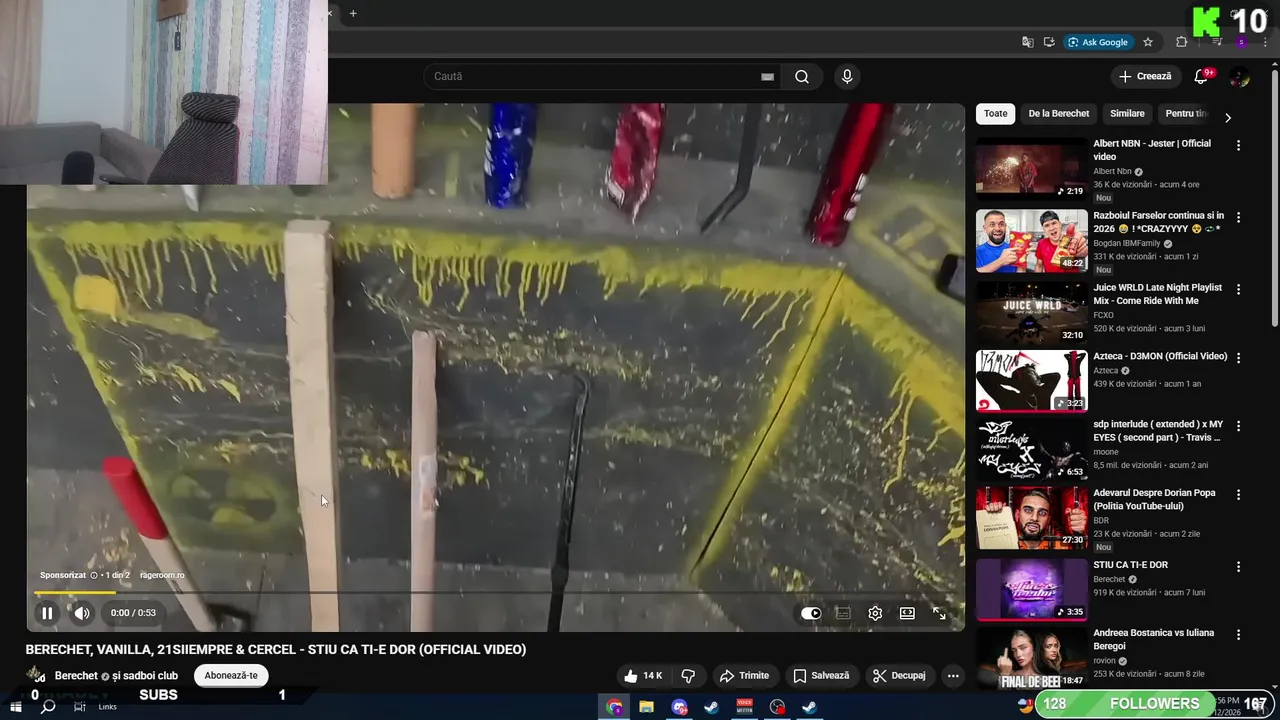This screenshot has width=1280, height=720.
Task: Like the video with thumbs up
Action: coord(643,676)
